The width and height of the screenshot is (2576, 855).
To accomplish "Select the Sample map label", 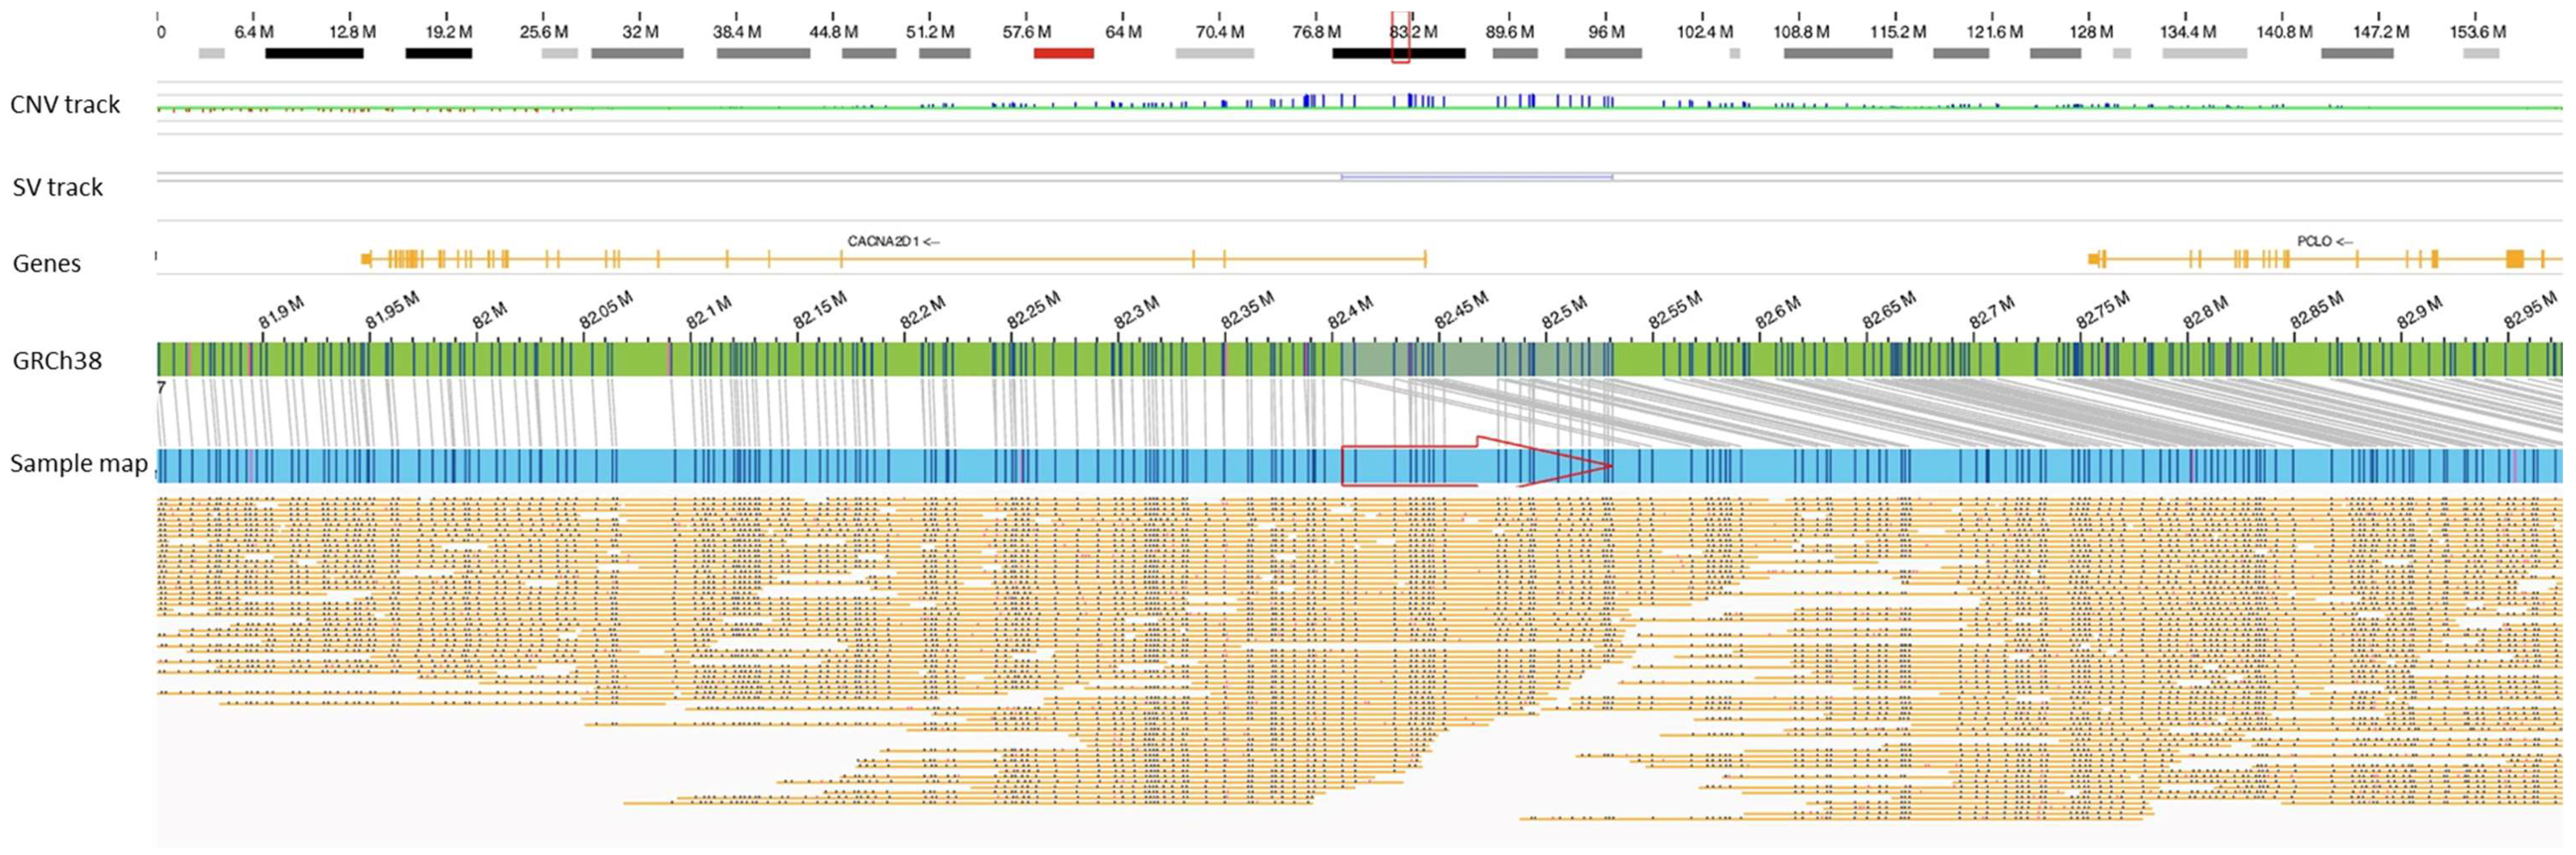I will click(x=78, y=463).
